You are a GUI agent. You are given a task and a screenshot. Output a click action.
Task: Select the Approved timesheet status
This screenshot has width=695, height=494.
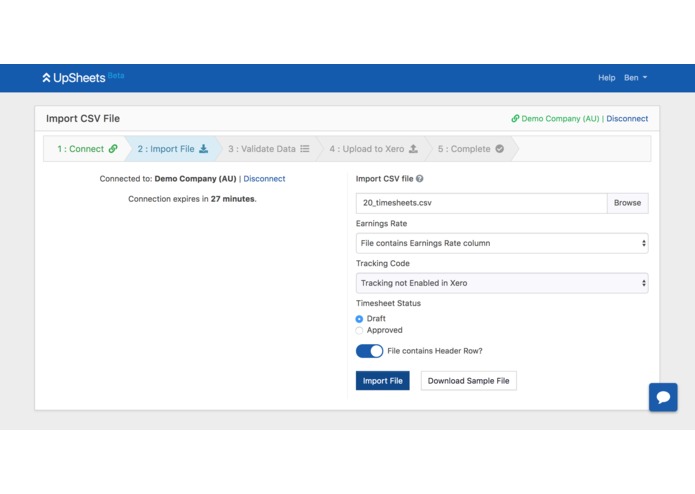(359, 331)
